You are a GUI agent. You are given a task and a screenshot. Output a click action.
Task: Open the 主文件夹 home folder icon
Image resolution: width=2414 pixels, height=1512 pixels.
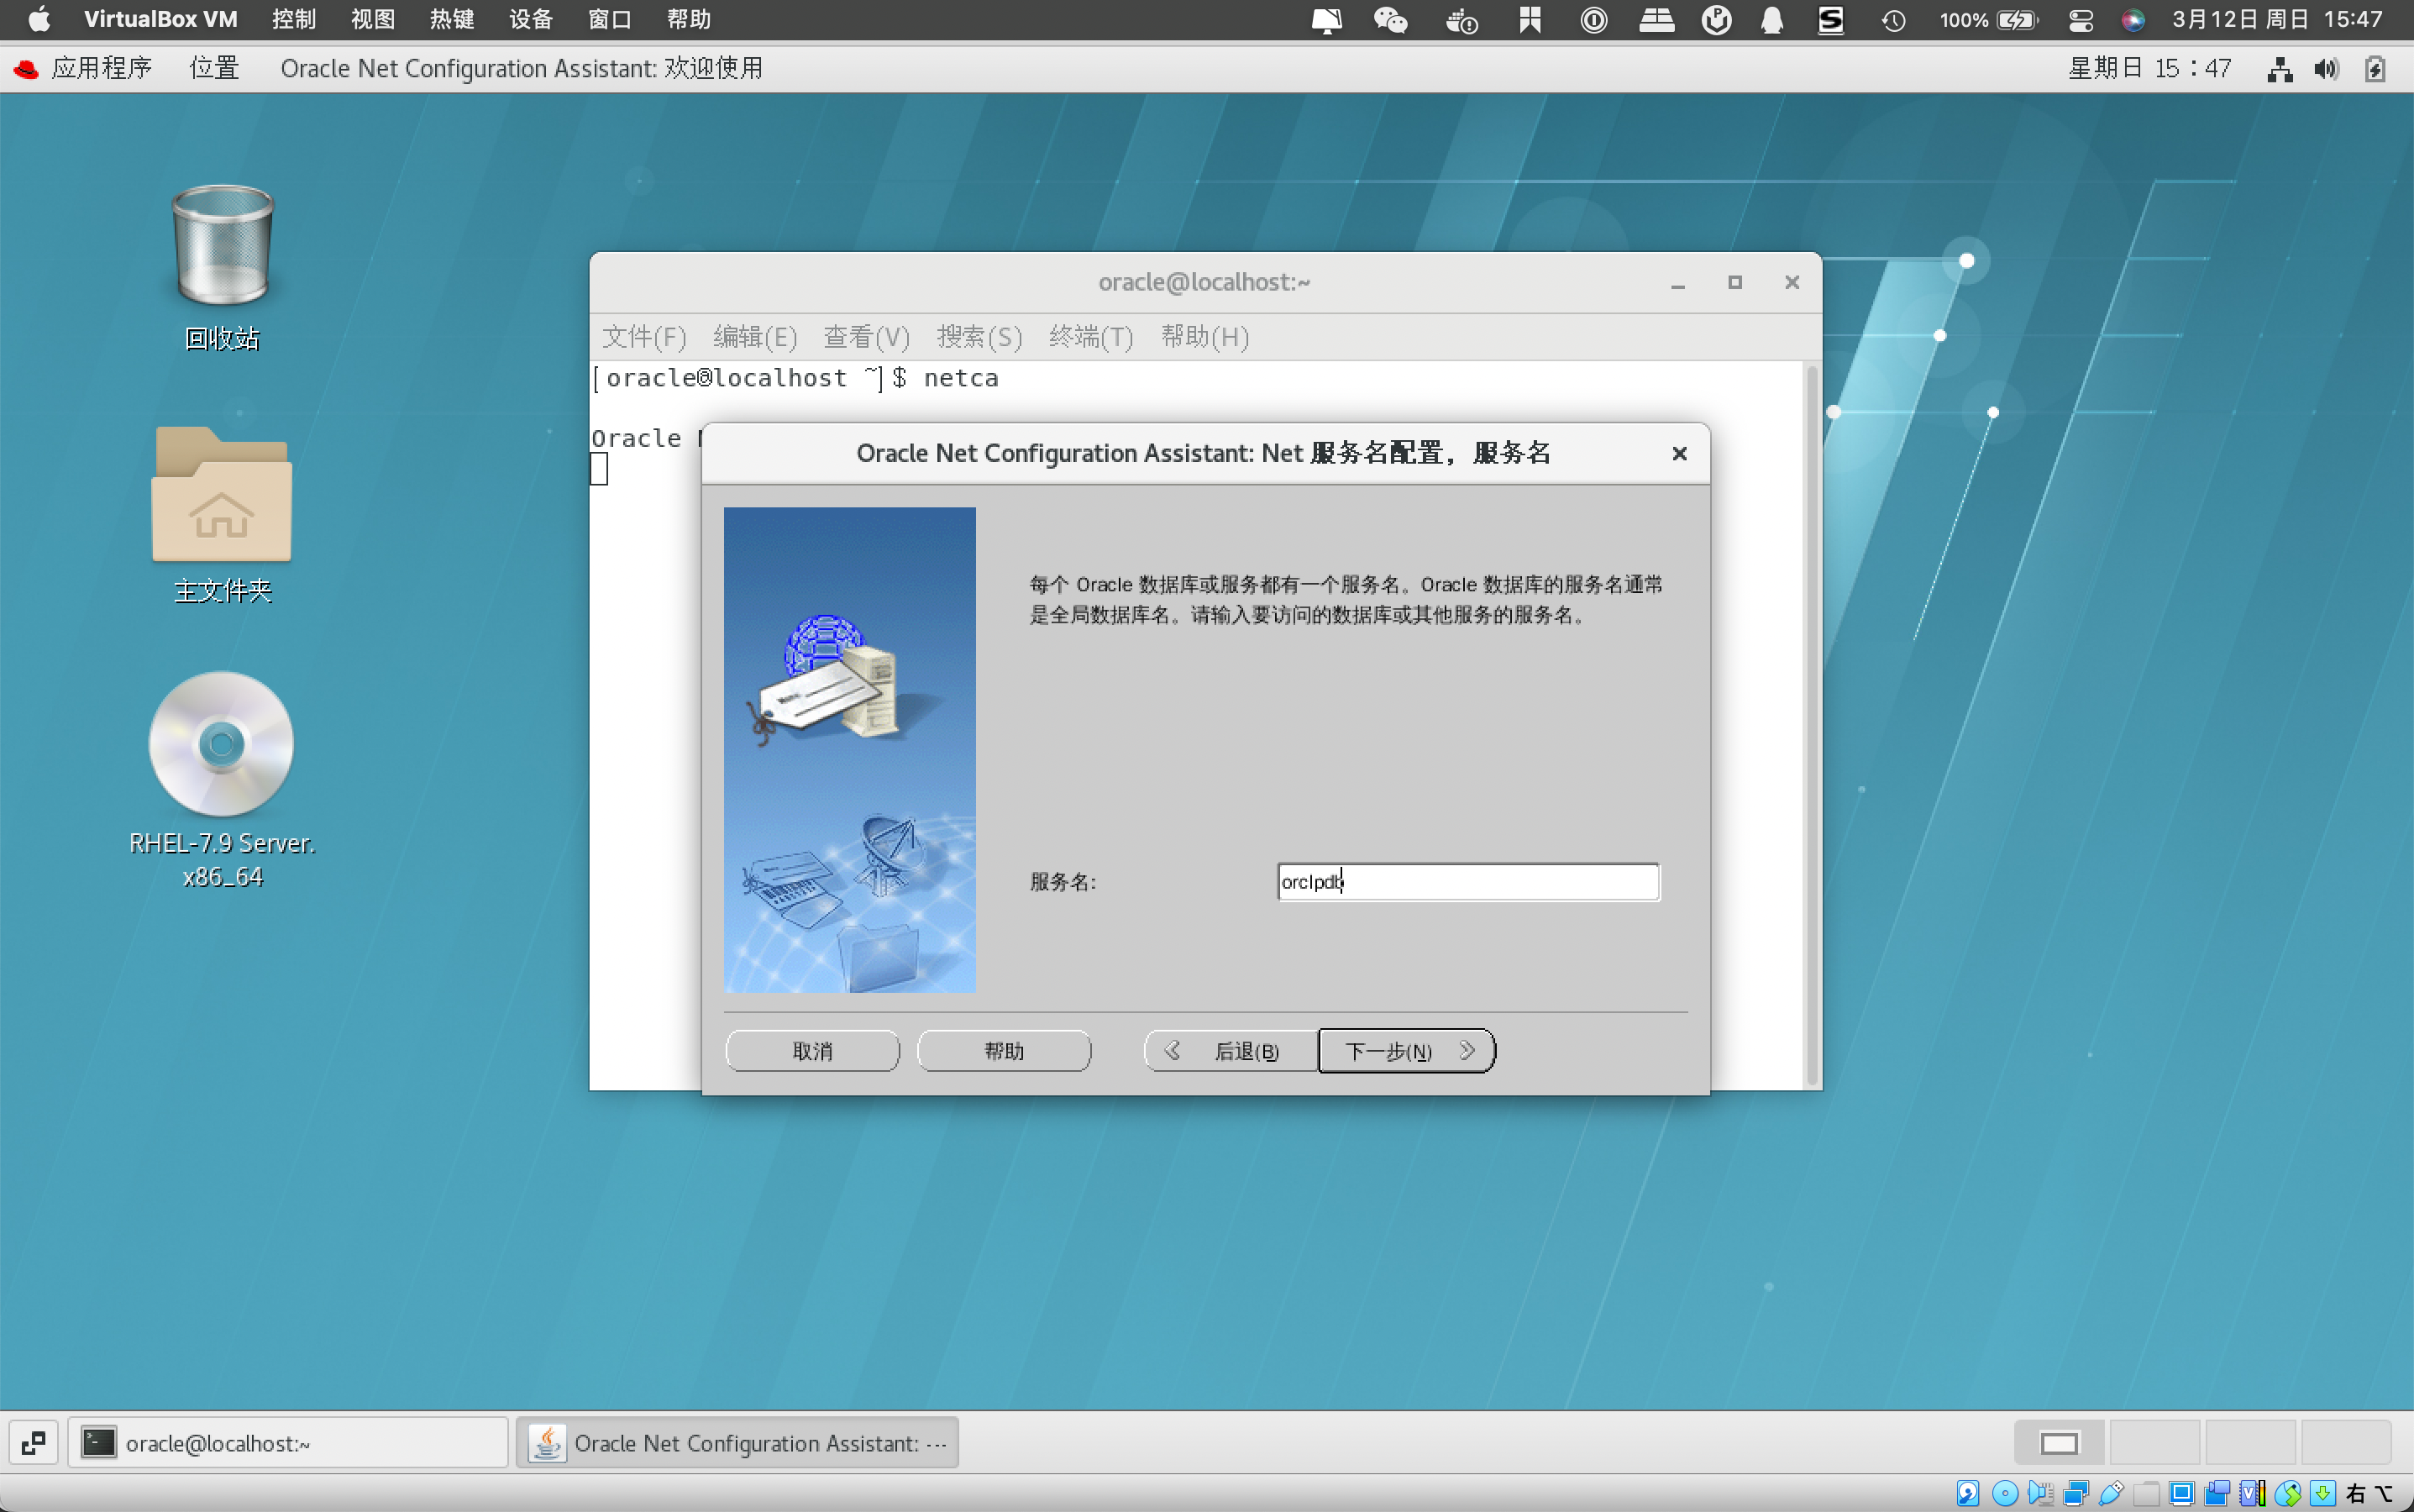[222, 496]
